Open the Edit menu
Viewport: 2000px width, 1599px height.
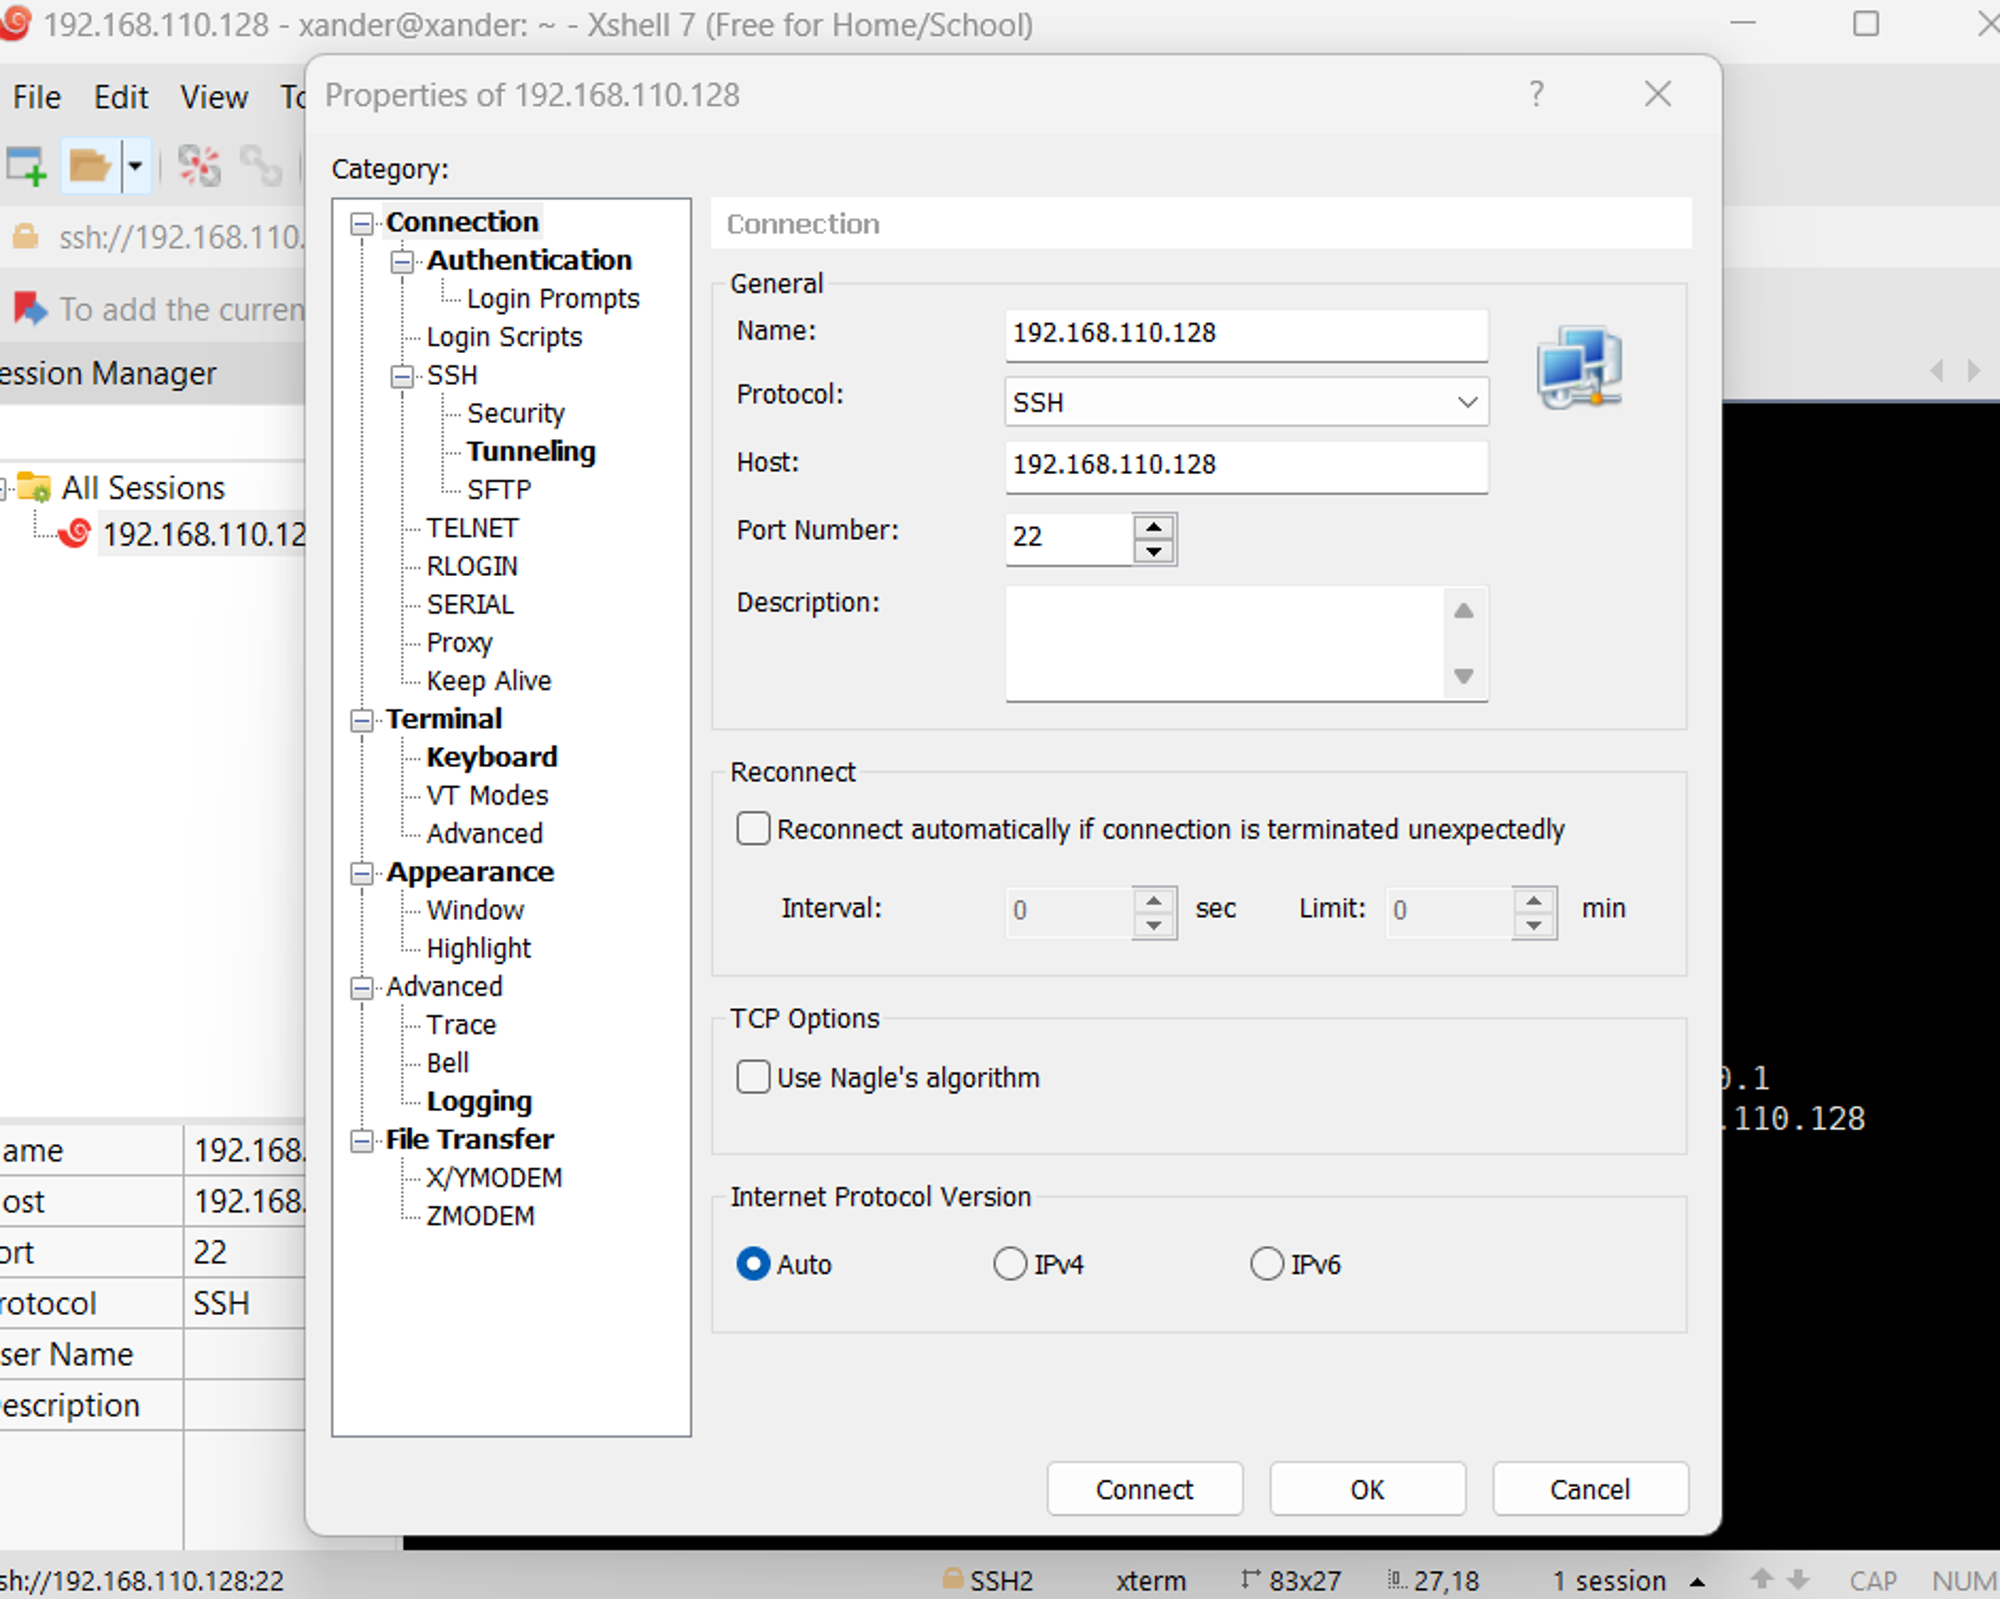(121, 97)
